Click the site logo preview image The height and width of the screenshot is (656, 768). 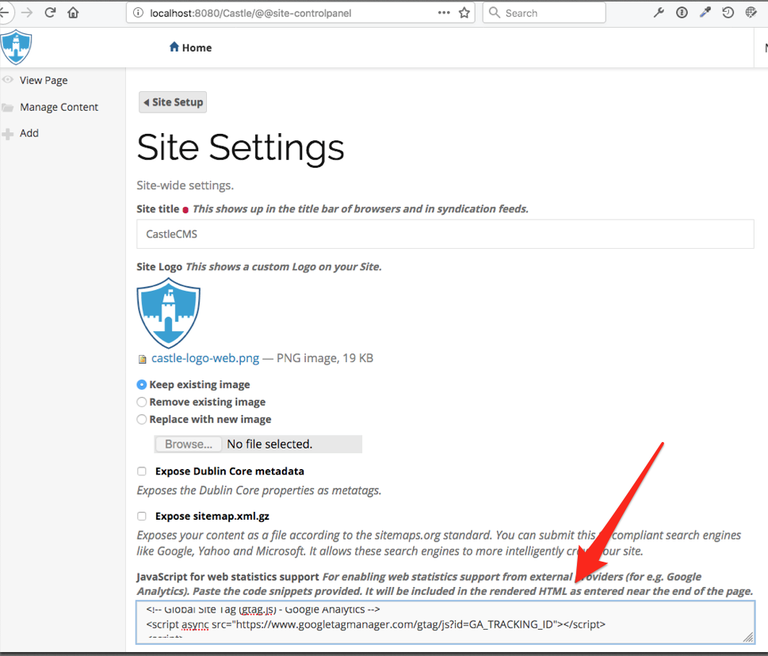pyautogui.click(x=168, y=313)
